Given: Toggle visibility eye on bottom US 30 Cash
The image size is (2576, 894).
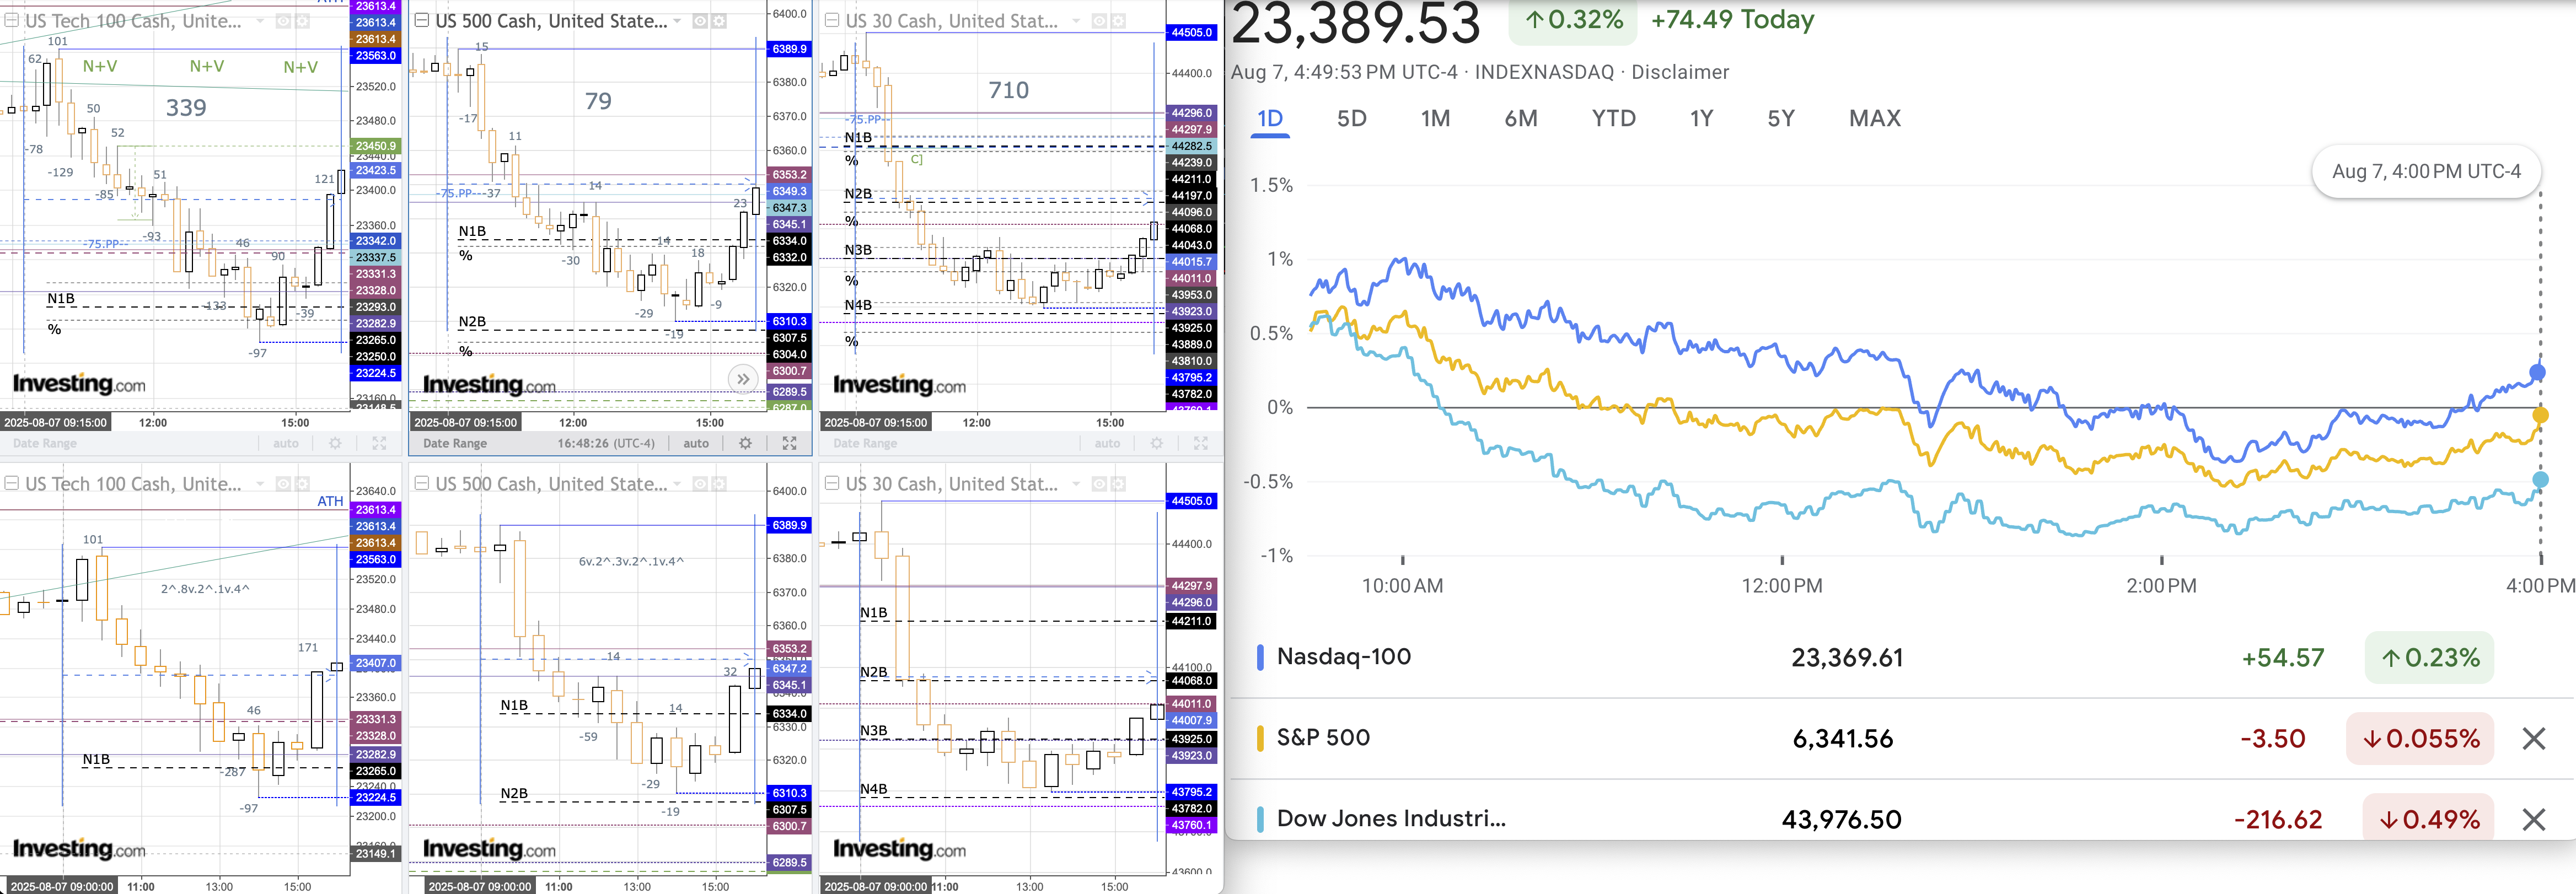Looking at the screenshot, I should click(1099, 484).
